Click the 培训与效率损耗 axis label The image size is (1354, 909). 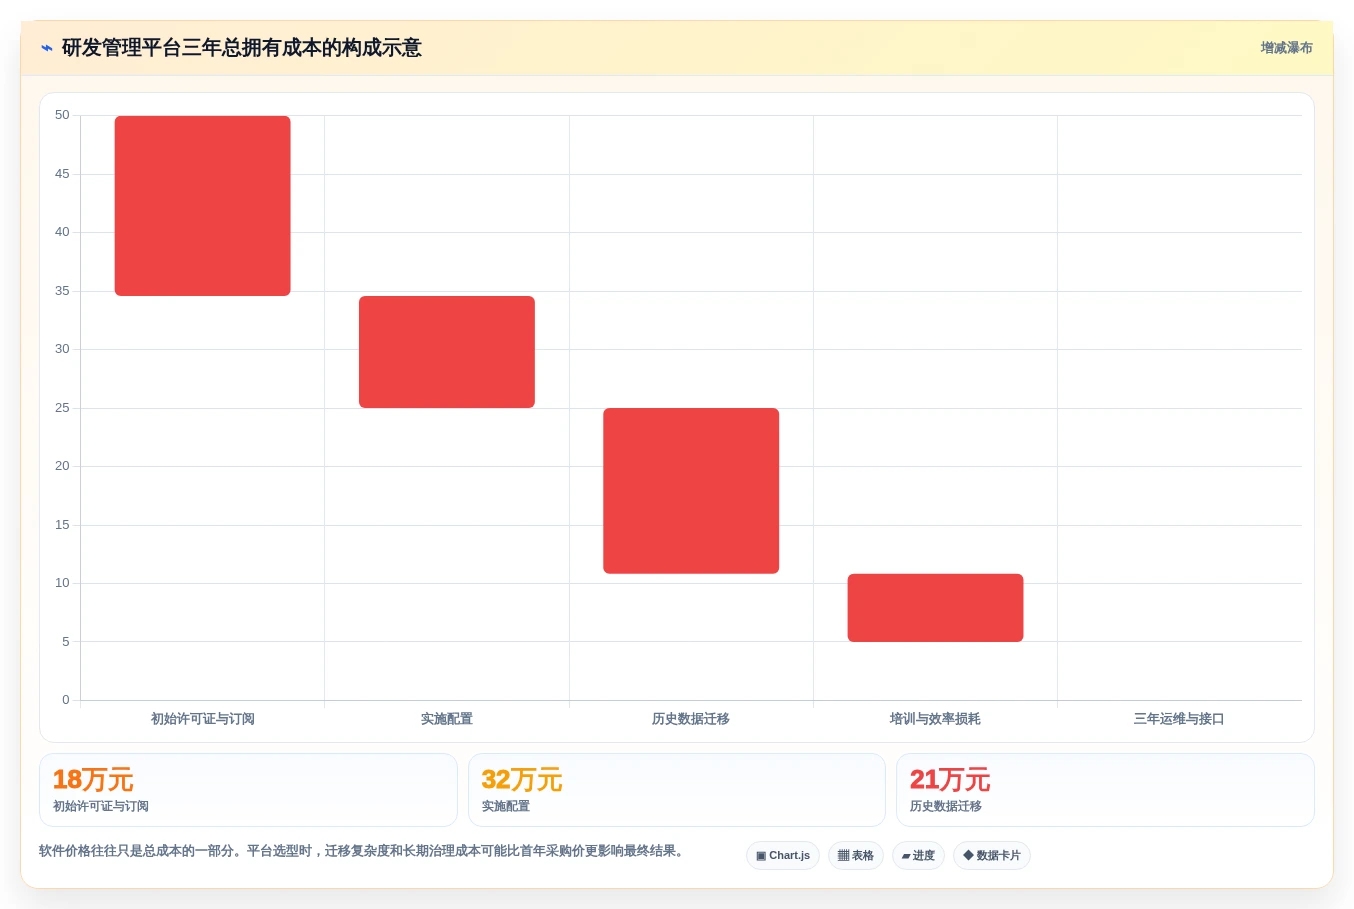[935, 719]
